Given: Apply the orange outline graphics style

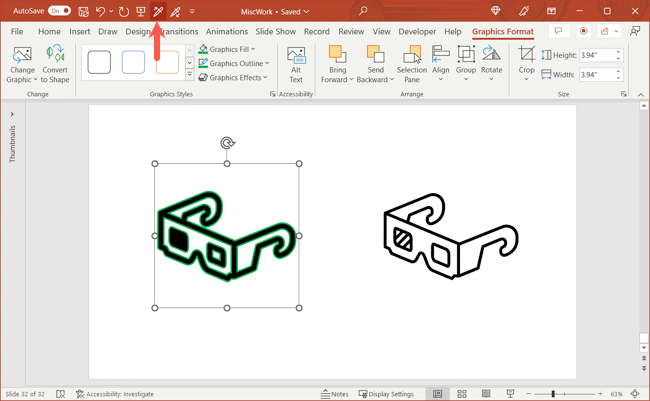Looking at the screenshot, I should point(167,62).
